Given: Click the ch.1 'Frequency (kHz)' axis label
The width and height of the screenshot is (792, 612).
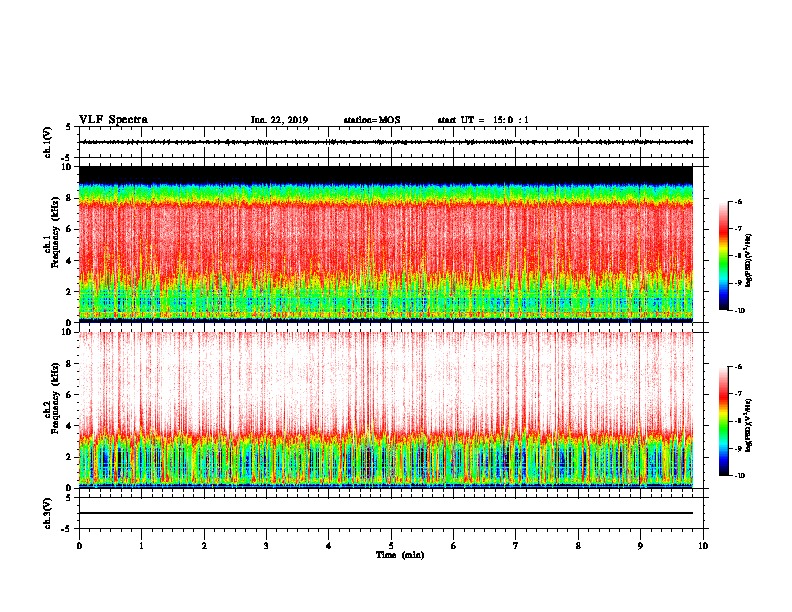Looking at the screenshot, I should point(55,233).
